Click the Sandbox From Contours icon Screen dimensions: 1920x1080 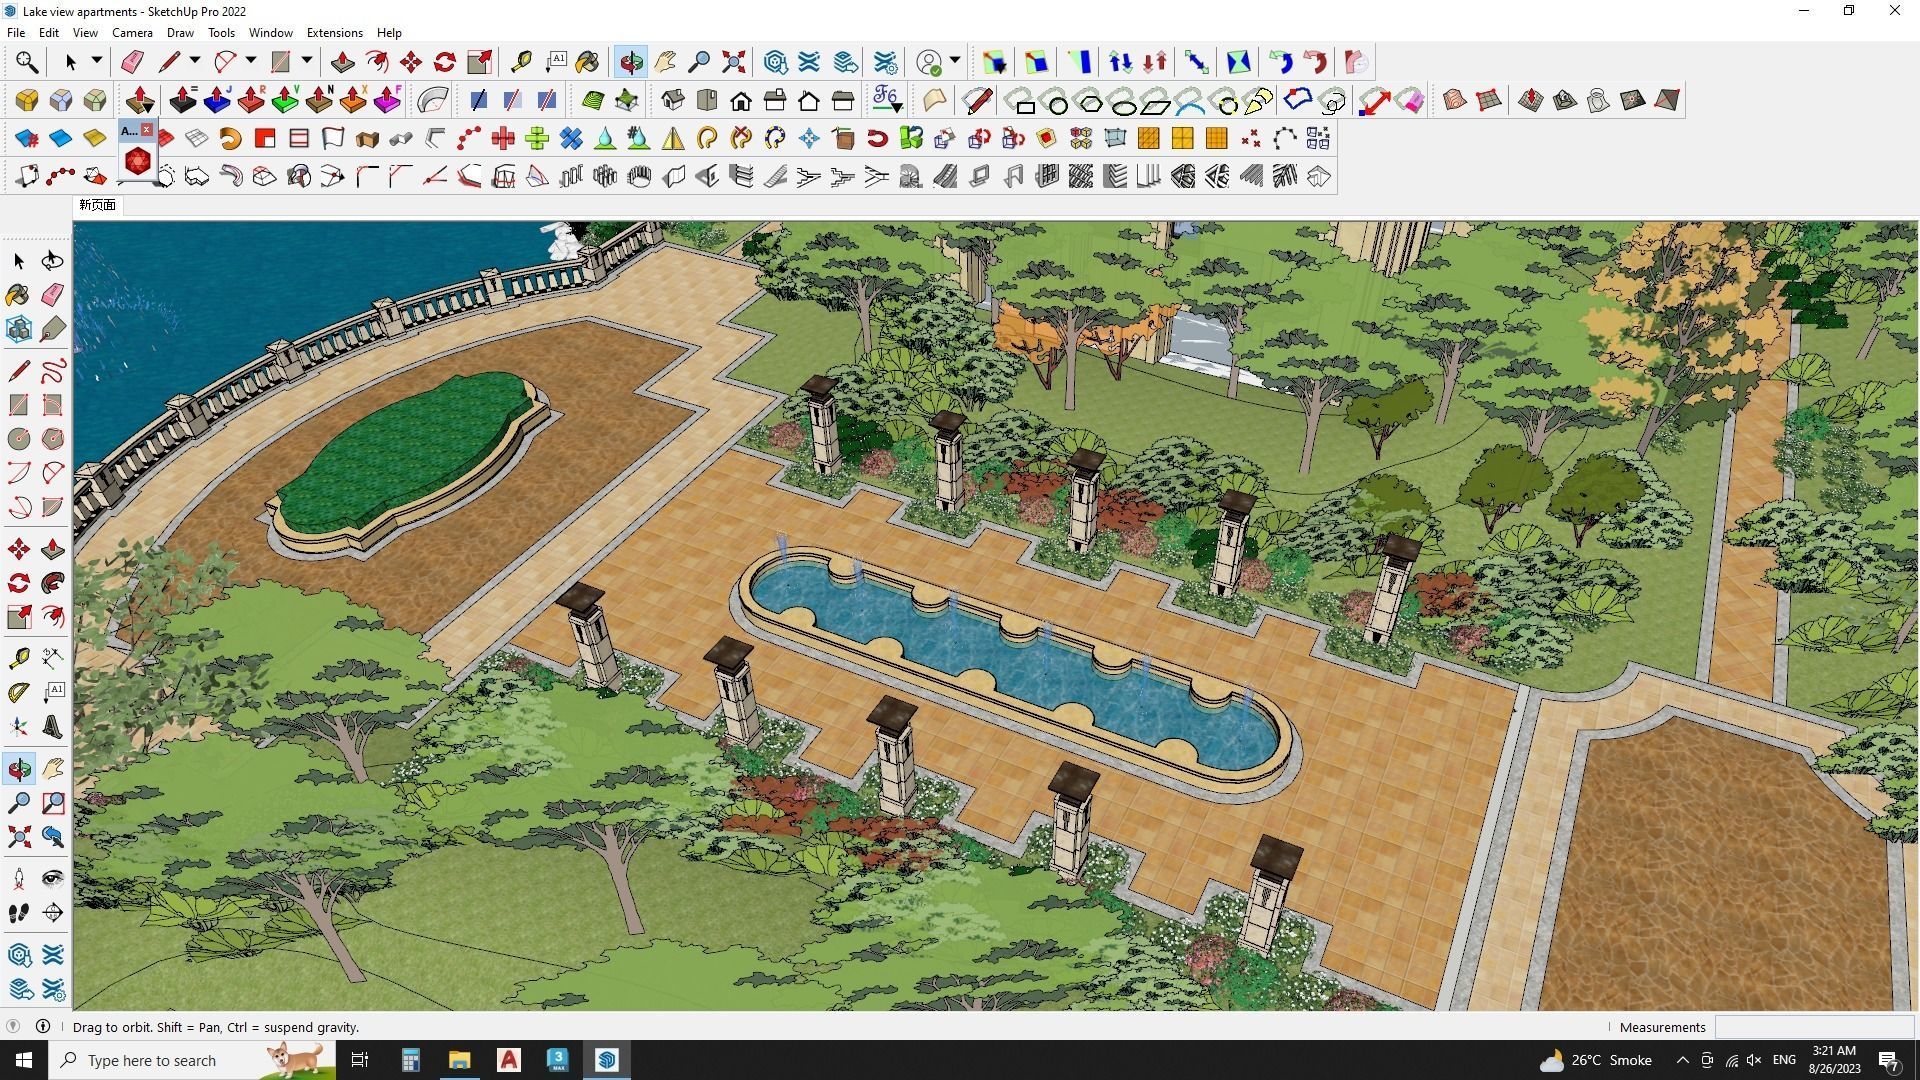coord(1455,100)
